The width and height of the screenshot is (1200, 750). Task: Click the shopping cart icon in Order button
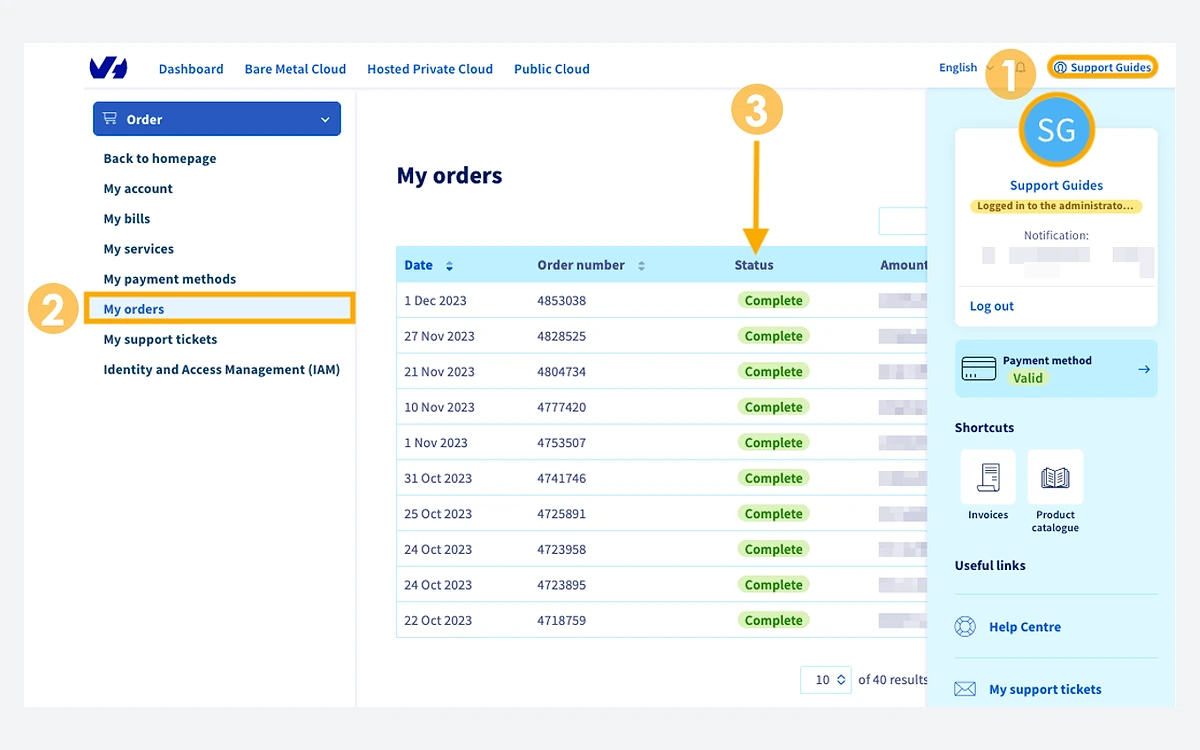point(110,119)
